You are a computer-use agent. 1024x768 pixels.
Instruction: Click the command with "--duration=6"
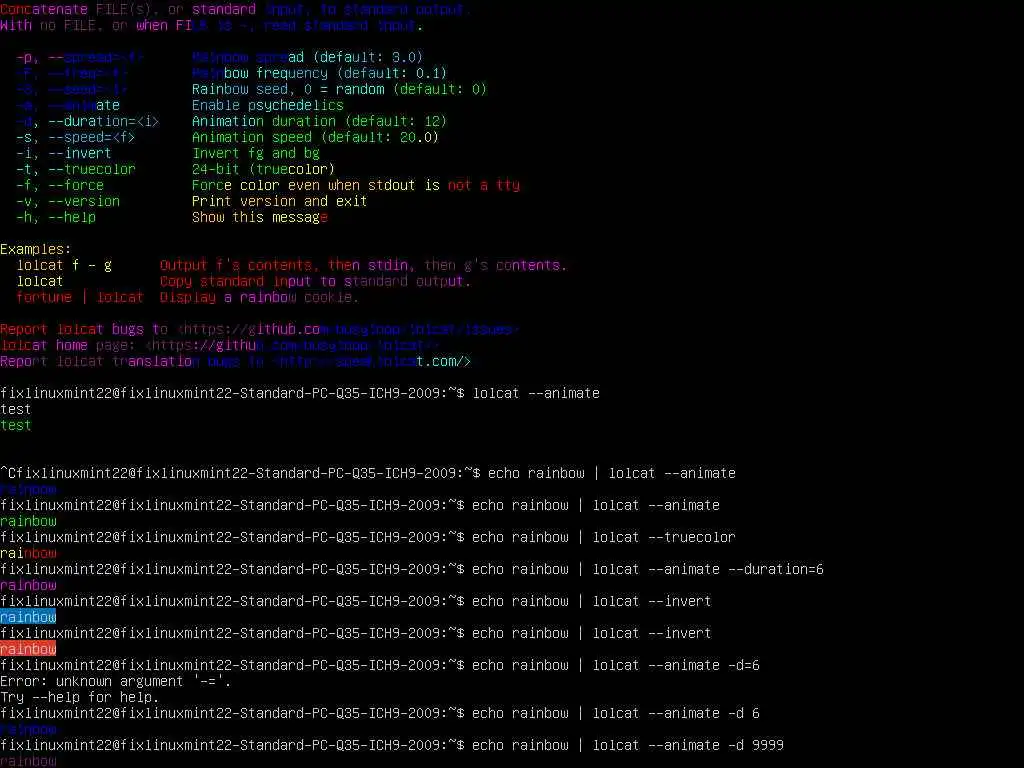pos(411,569)
